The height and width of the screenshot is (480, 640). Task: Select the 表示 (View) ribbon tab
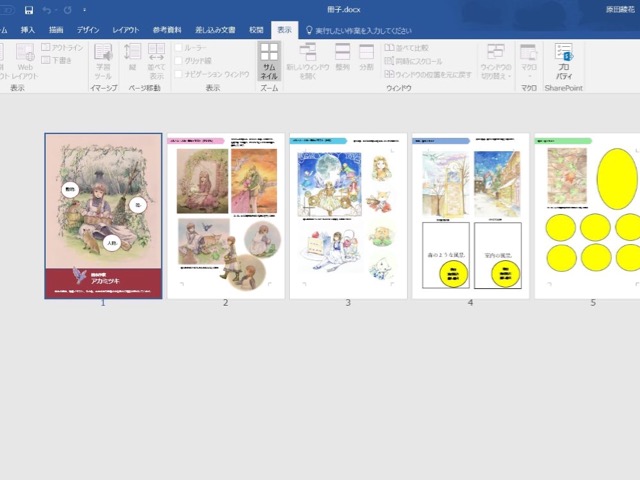pos(284,30)
